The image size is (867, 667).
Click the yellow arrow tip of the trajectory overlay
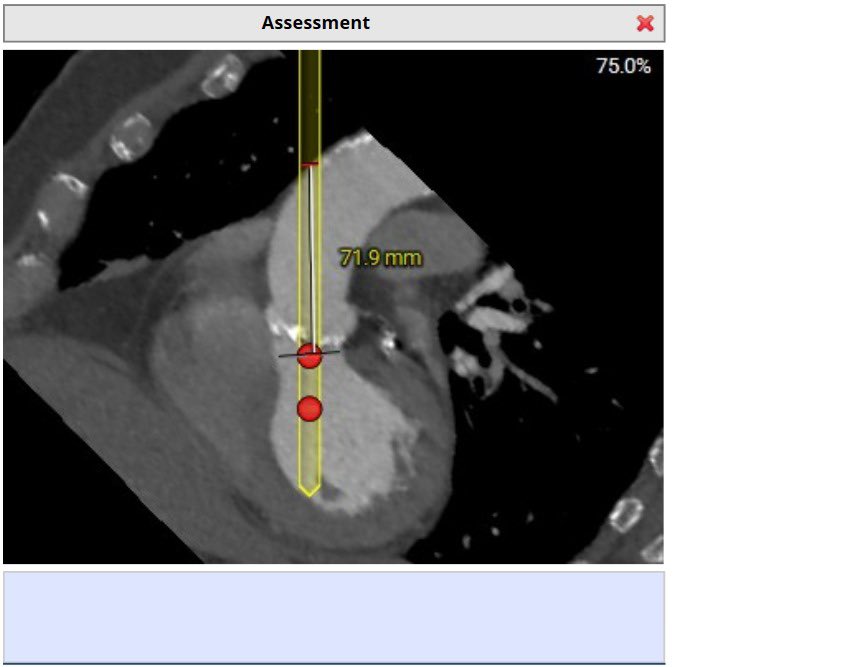(x=310, y=490)
